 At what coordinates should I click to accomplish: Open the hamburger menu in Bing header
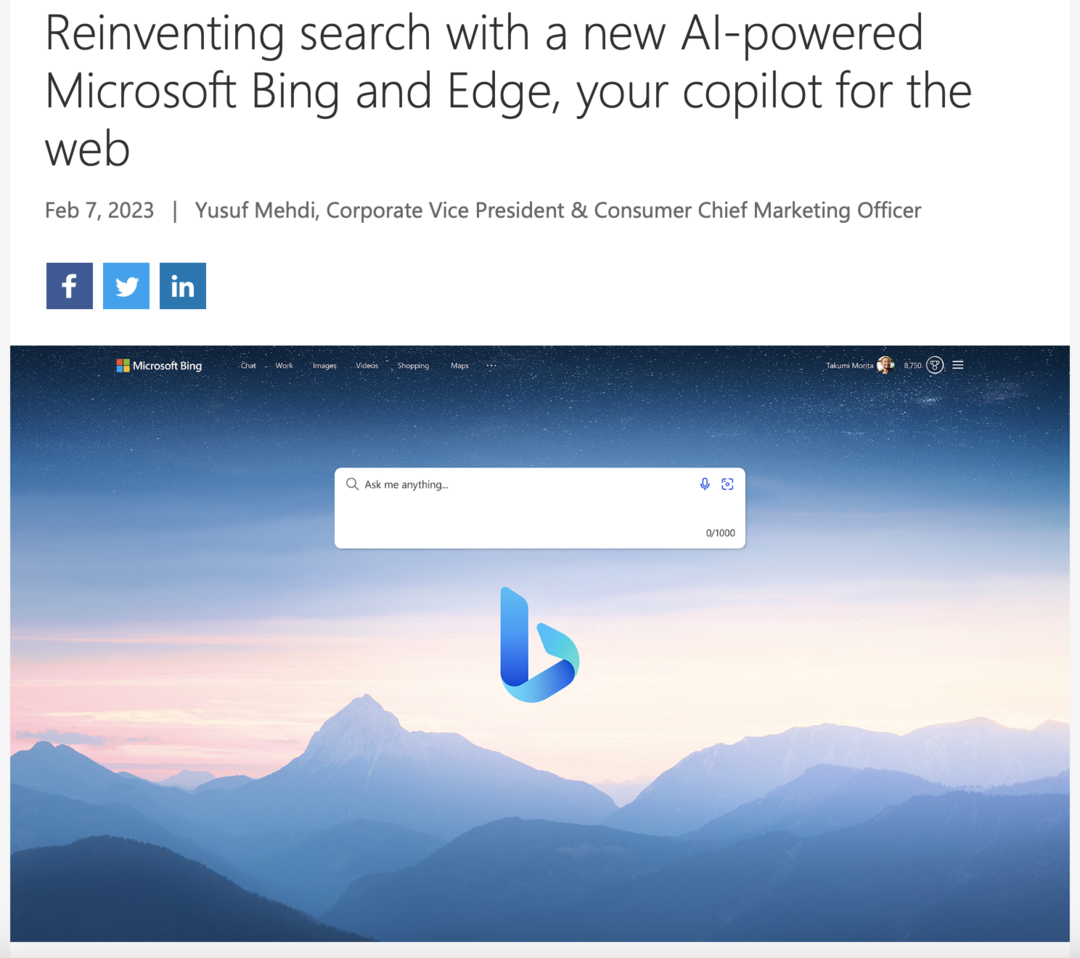pyautogui.click(x=958, y=365)
